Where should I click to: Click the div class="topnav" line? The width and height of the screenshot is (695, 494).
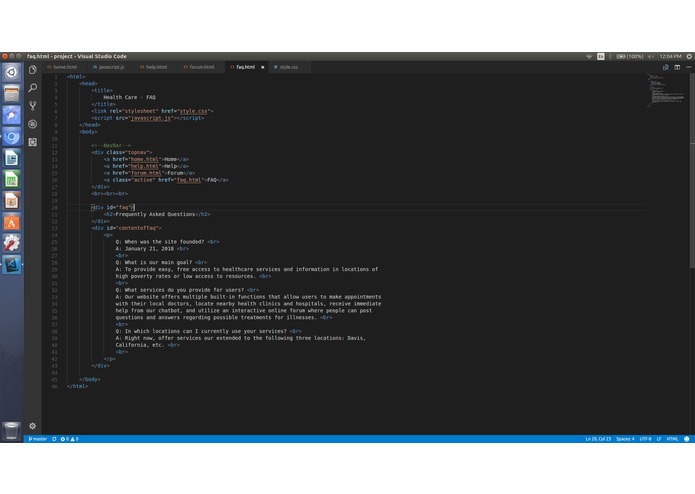pos(121,152)
